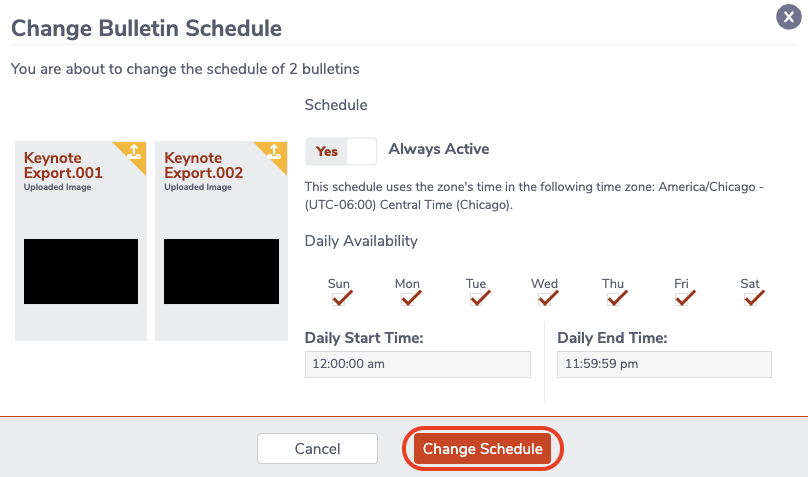
Task: Uncheck the Fri checkbox
Action: point(682,299)
